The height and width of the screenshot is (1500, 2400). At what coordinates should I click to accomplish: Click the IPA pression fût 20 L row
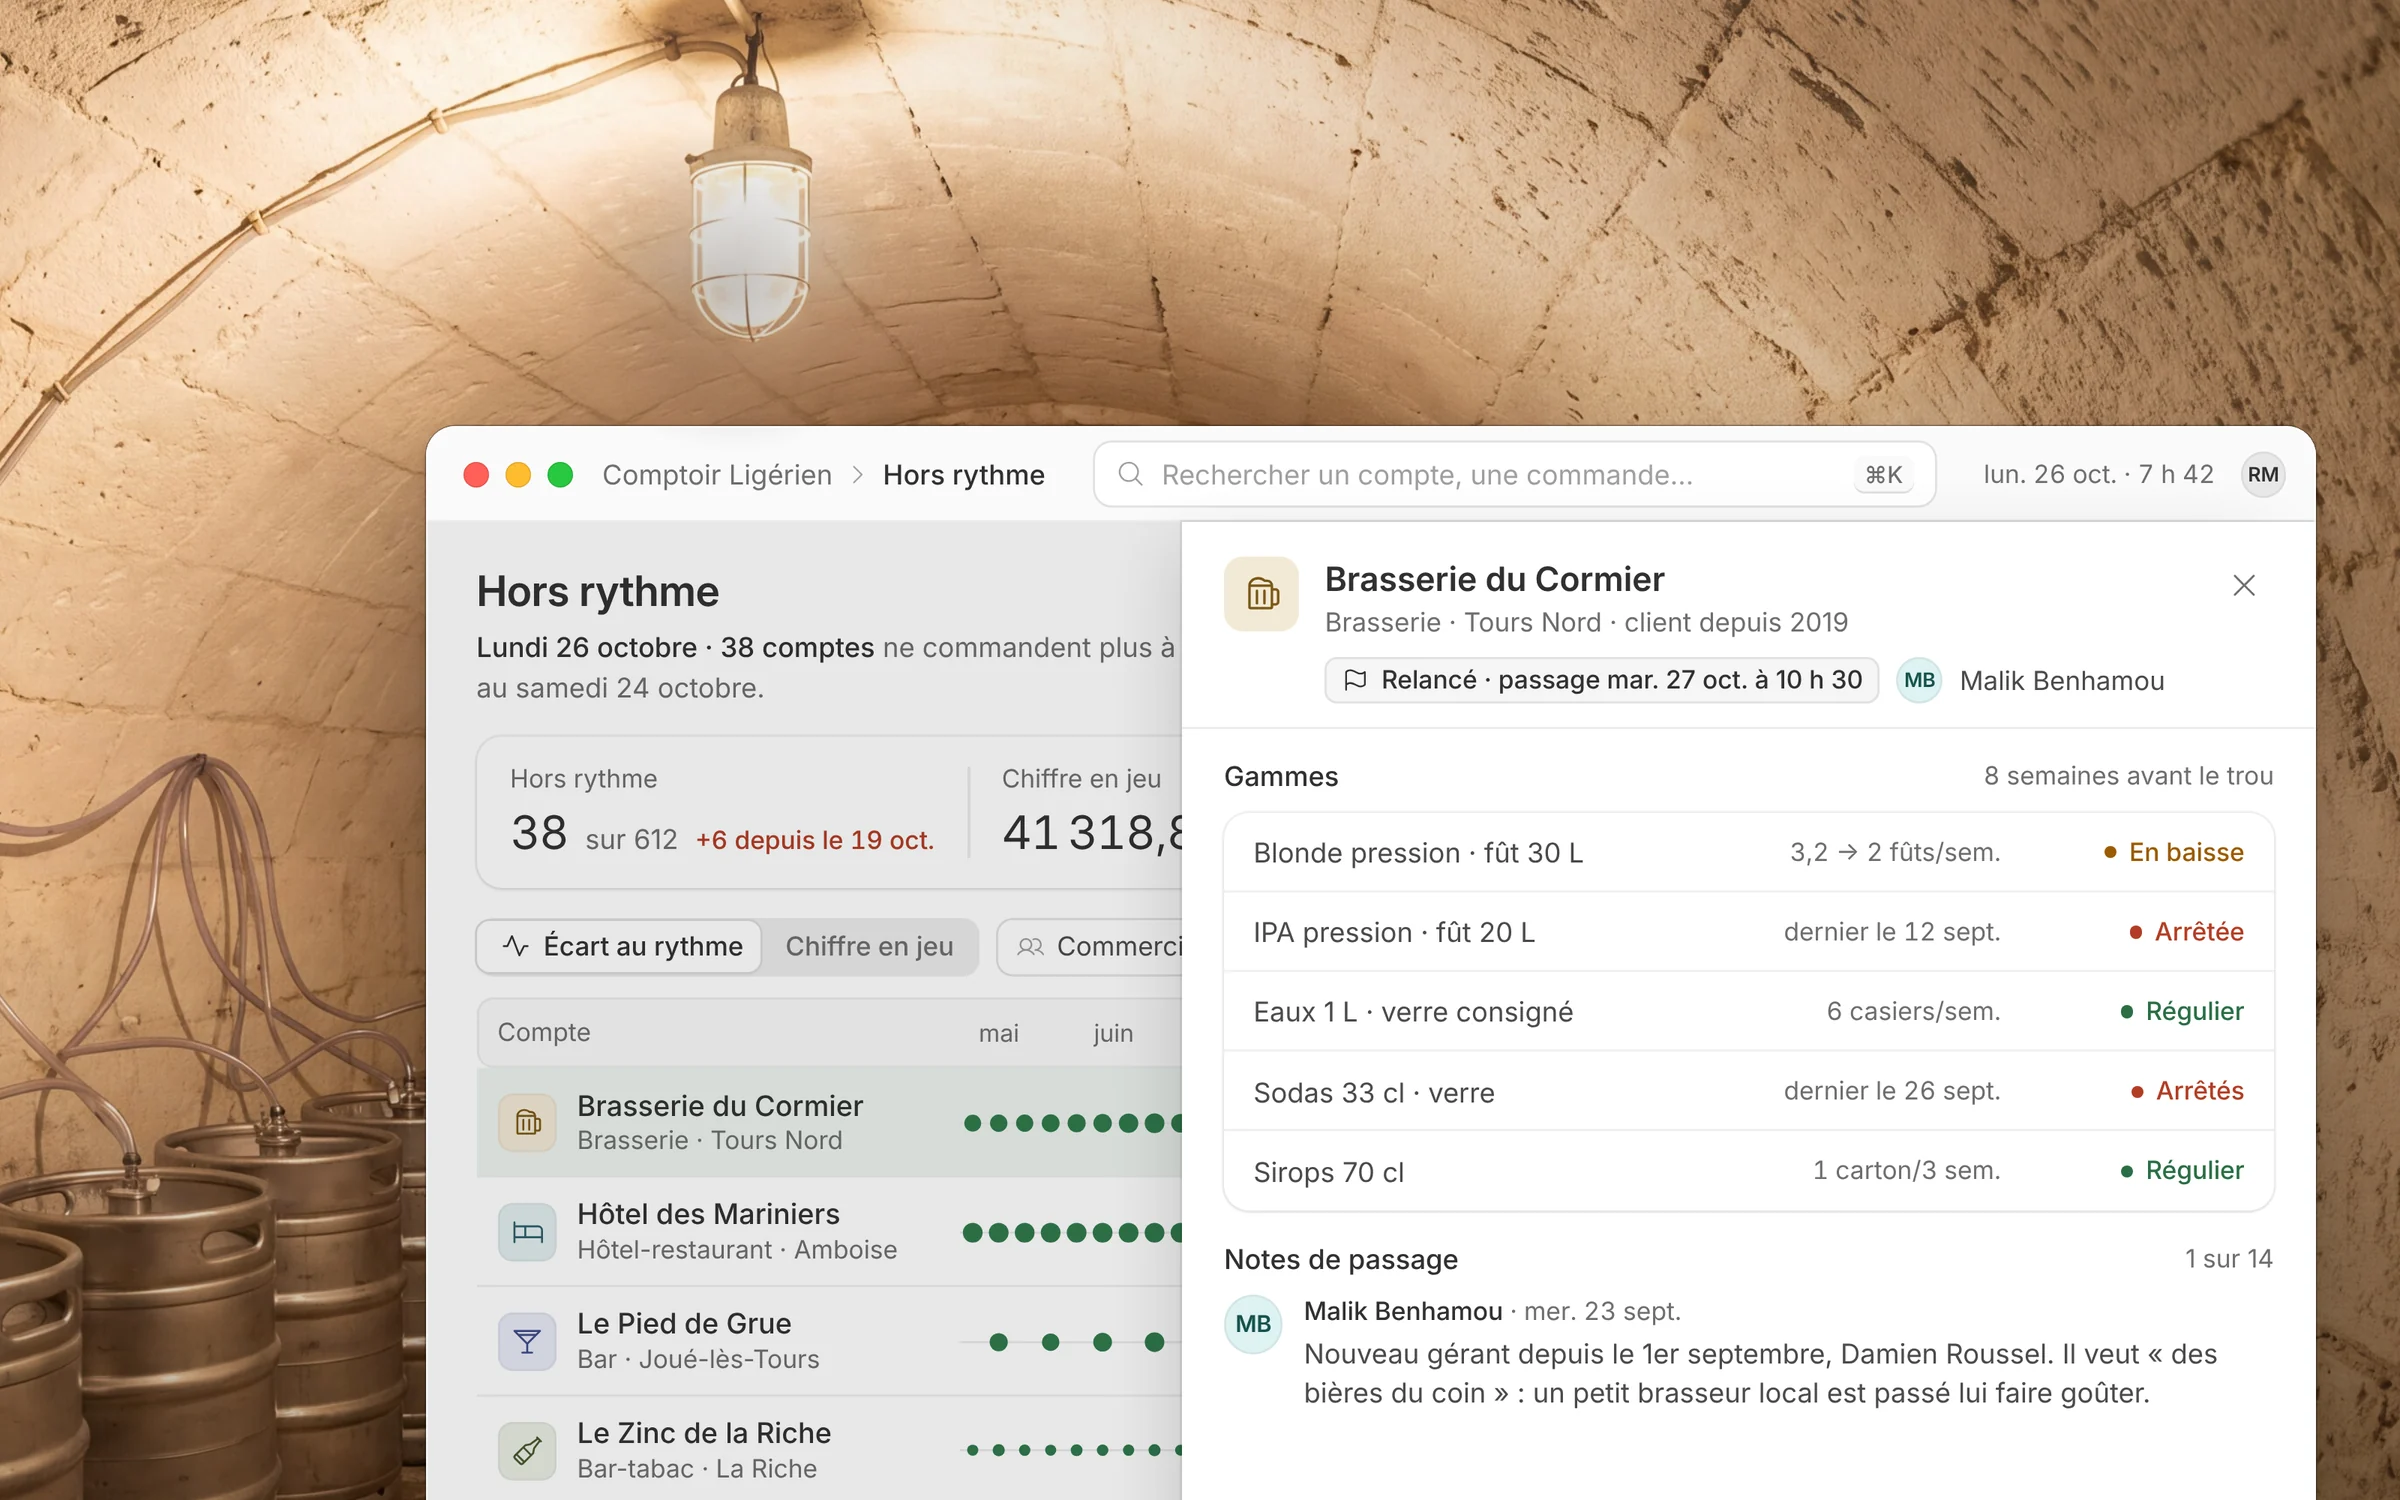pos(1748,931)
